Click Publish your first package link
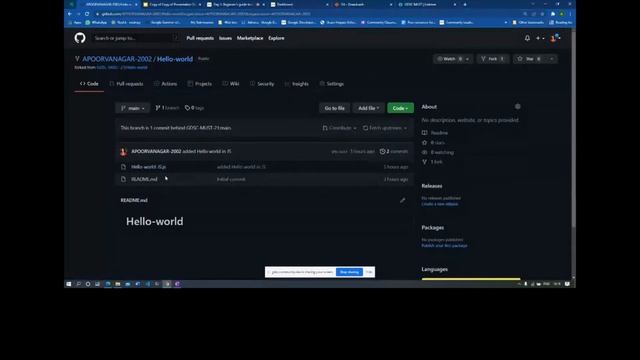The image size is (640, 360). click(444, 246)
